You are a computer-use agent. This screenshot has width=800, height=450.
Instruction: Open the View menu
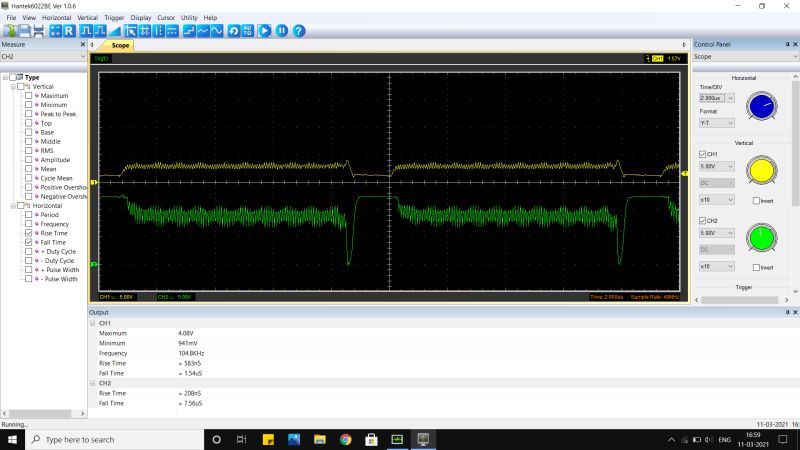click(x=29, y=17)
